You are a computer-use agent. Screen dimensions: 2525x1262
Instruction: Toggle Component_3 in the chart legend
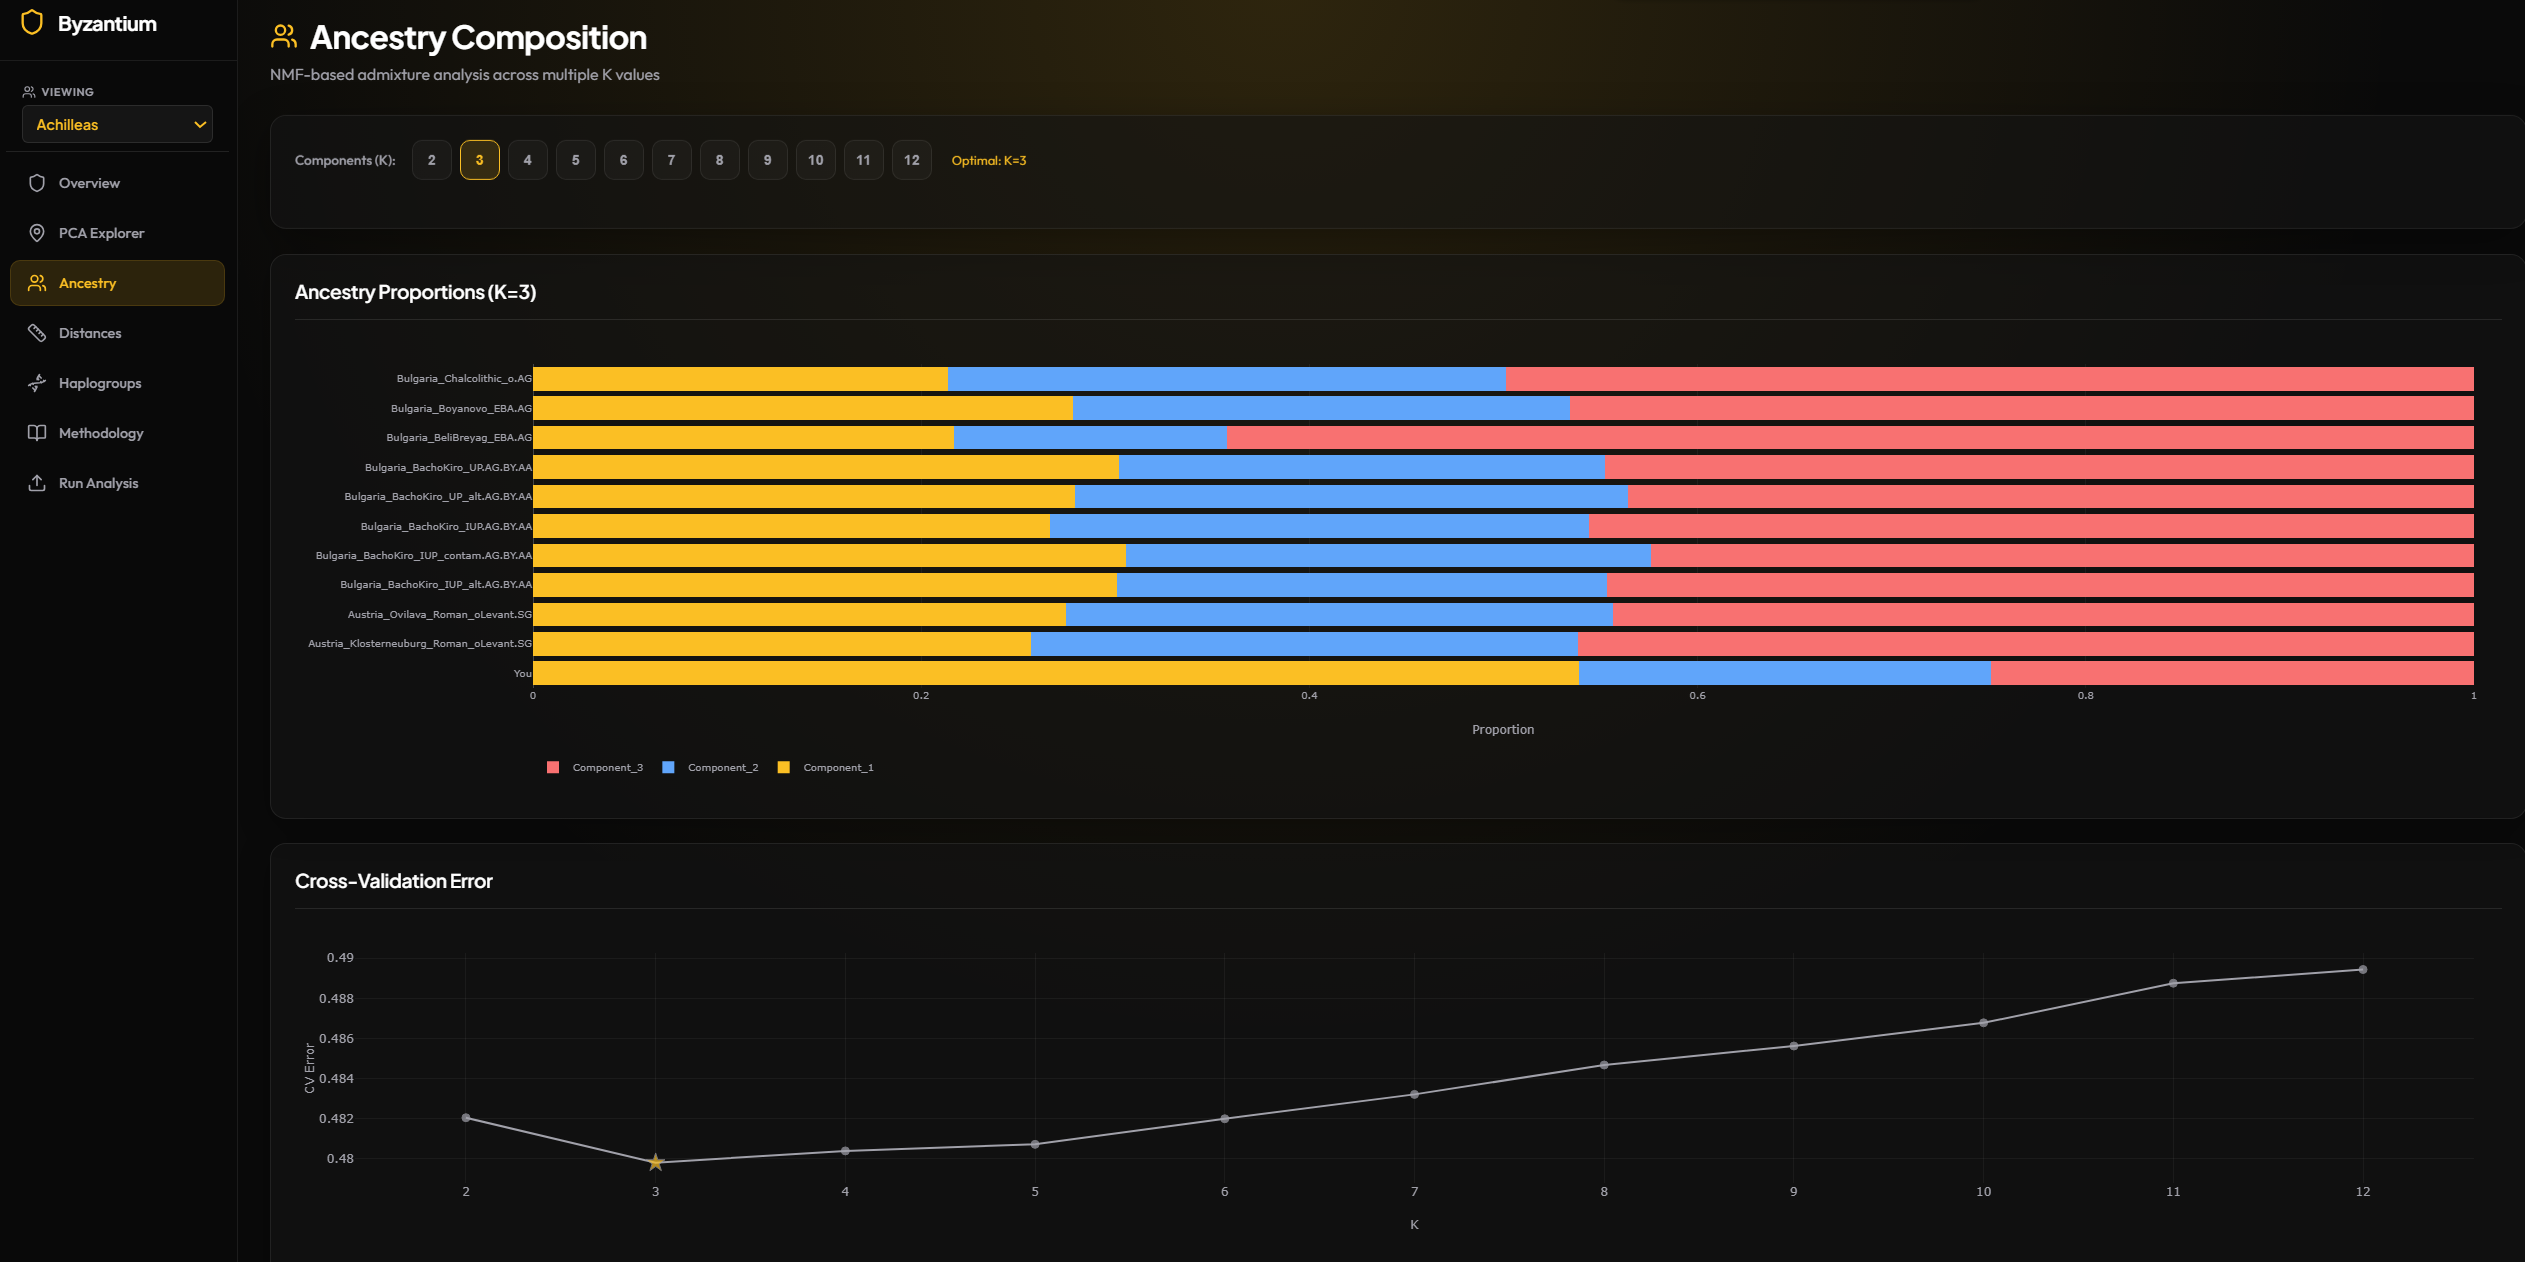pos(596,767)
